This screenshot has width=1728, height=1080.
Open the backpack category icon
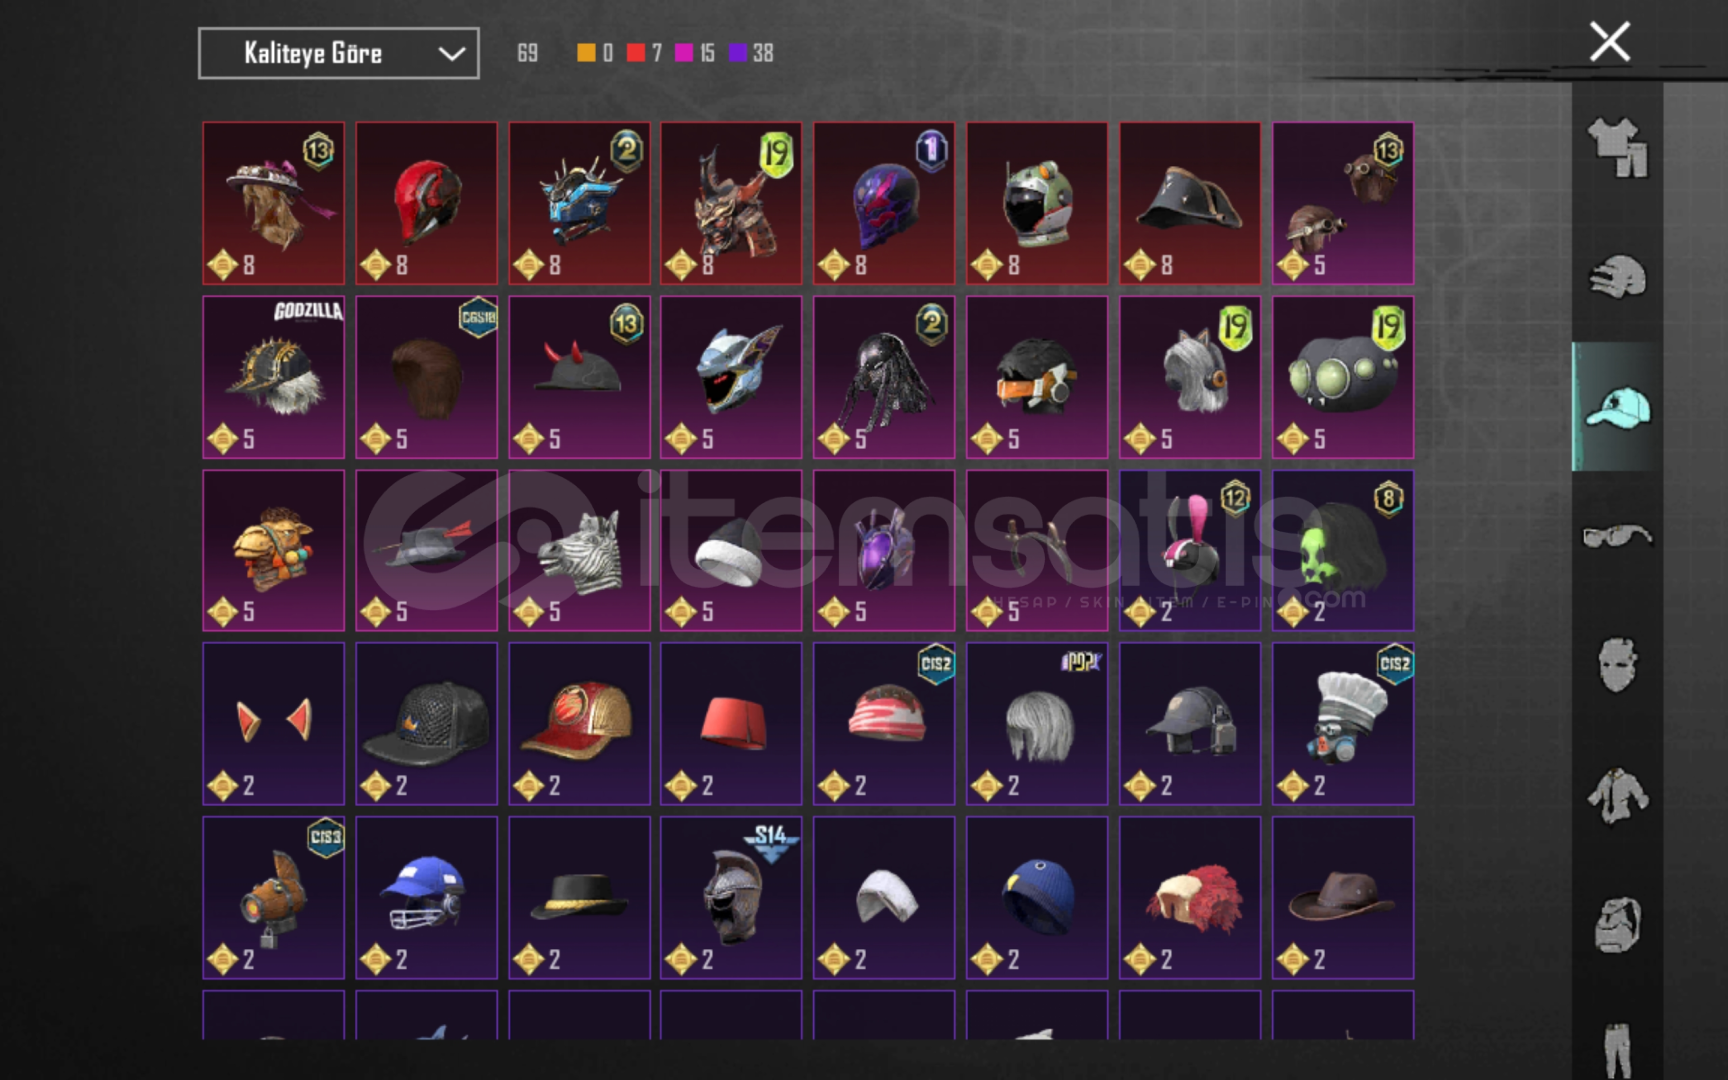click(1617, 925)
